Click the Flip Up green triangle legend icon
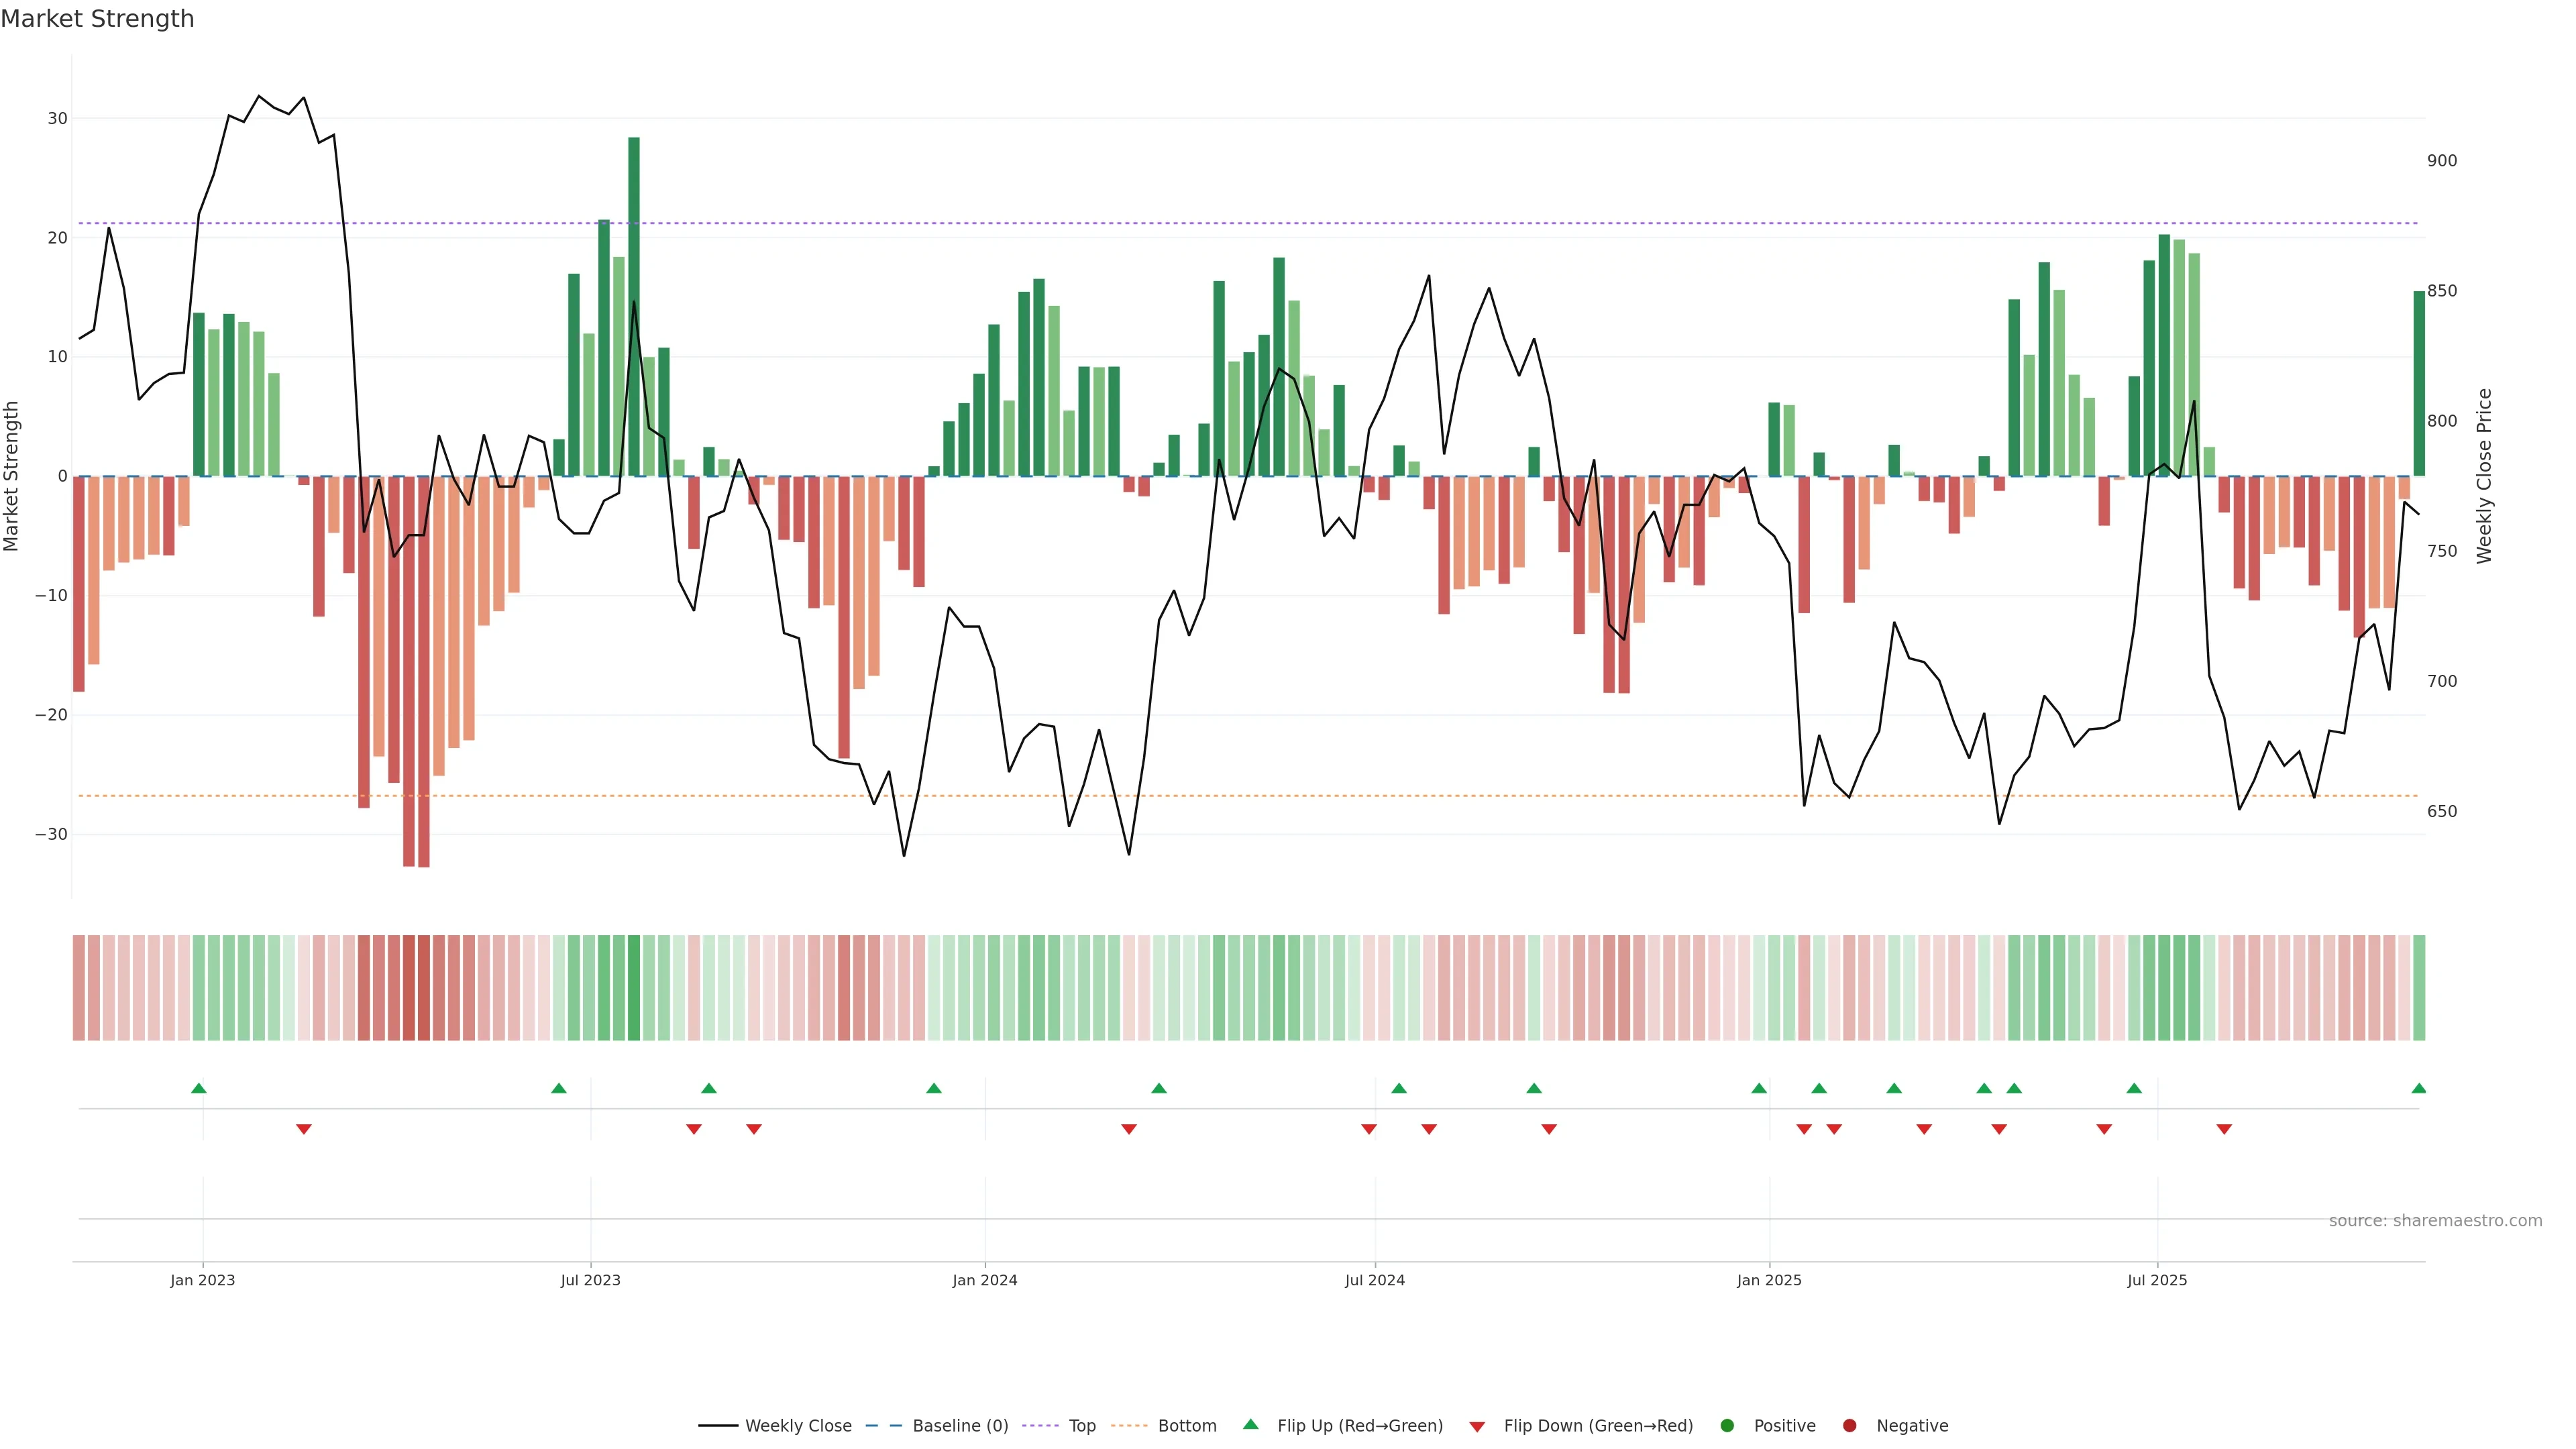 coord(1250,1425)
